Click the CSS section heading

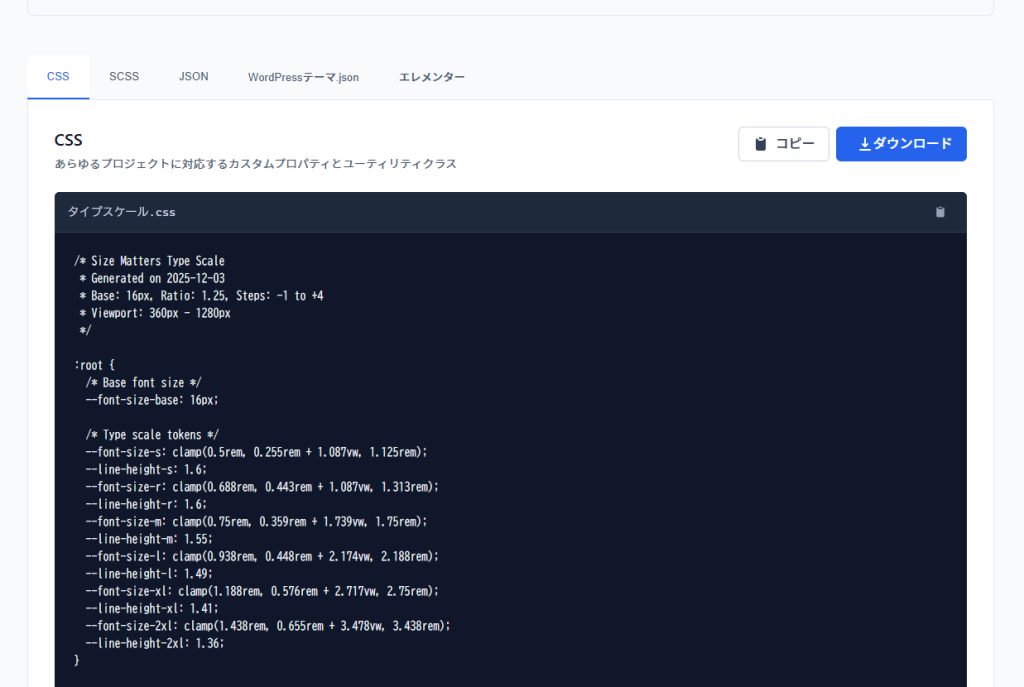(x=68, y=140)
